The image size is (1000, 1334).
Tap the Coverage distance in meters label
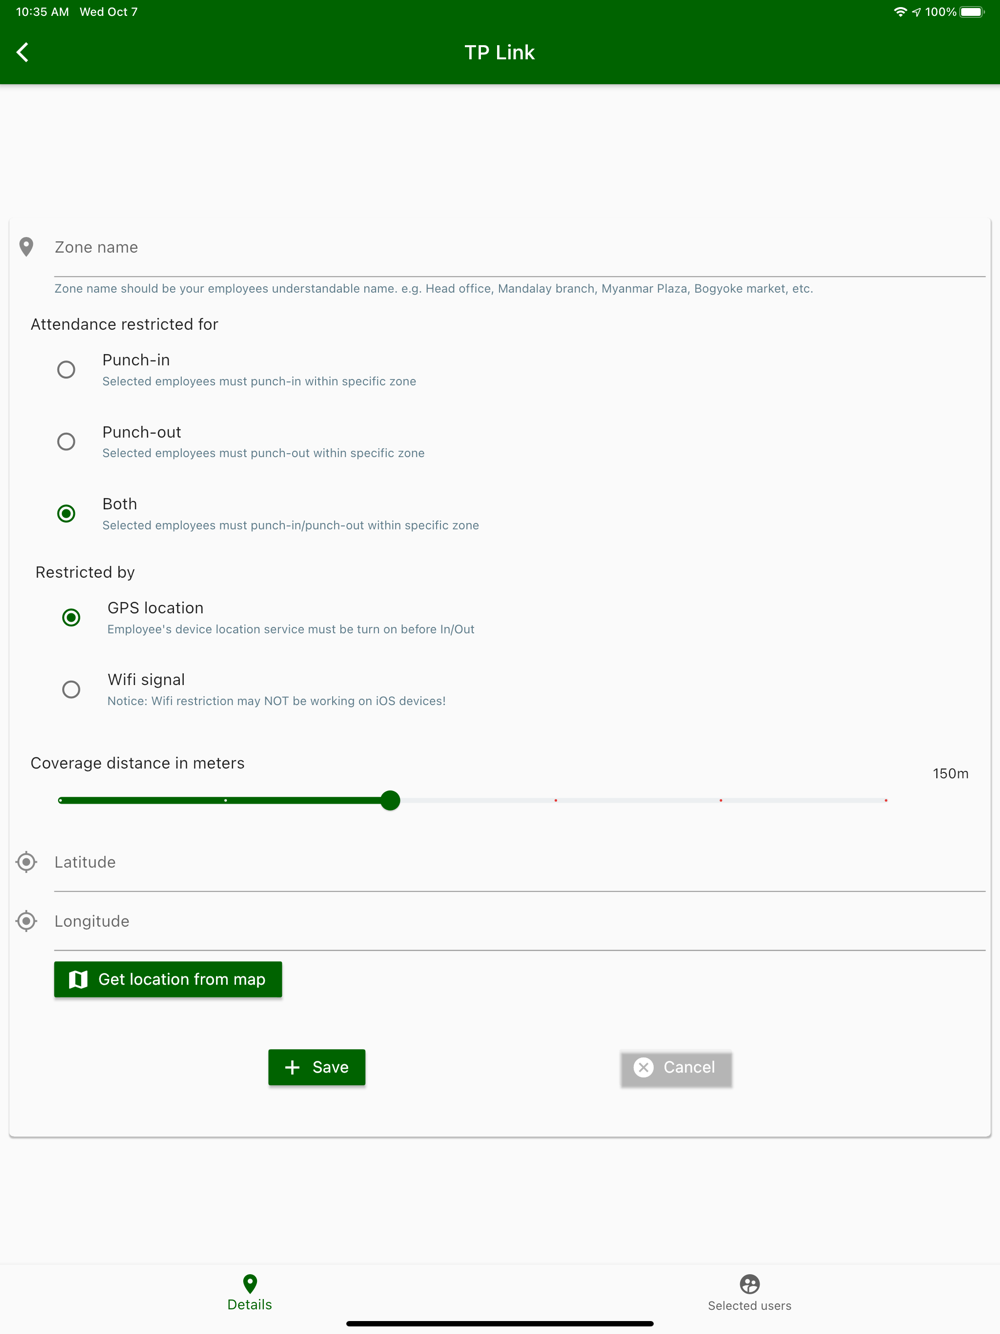[x=137, y=763]
